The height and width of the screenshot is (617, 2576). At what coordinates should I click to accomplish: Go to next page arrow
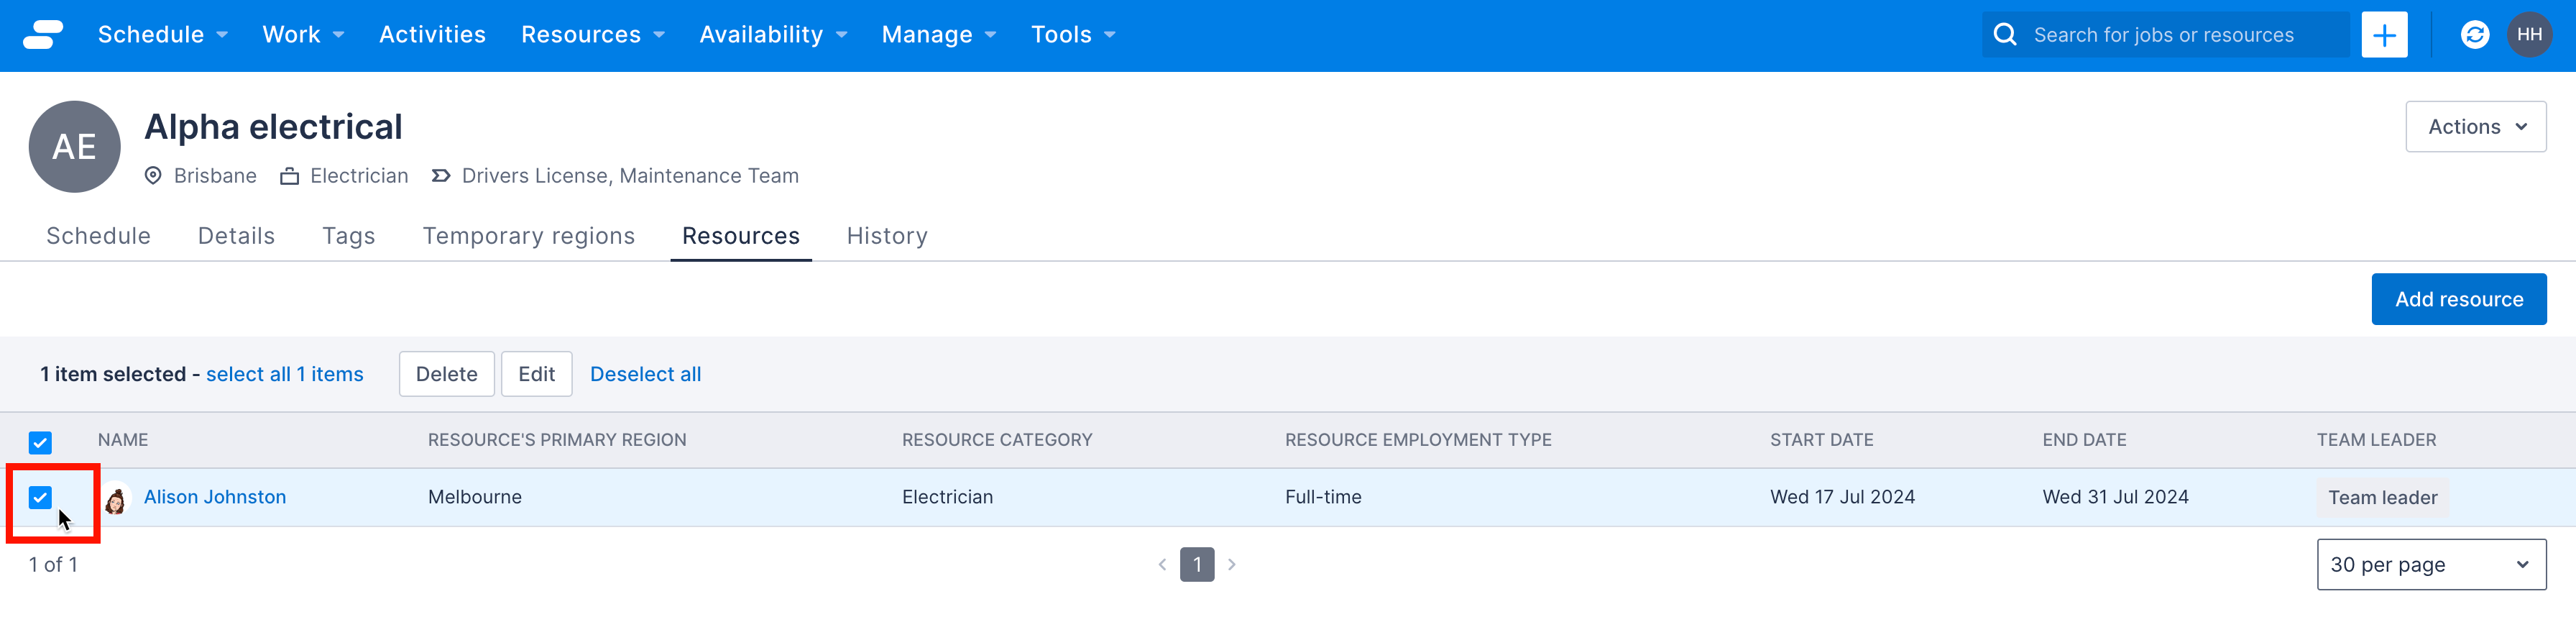1231,565
